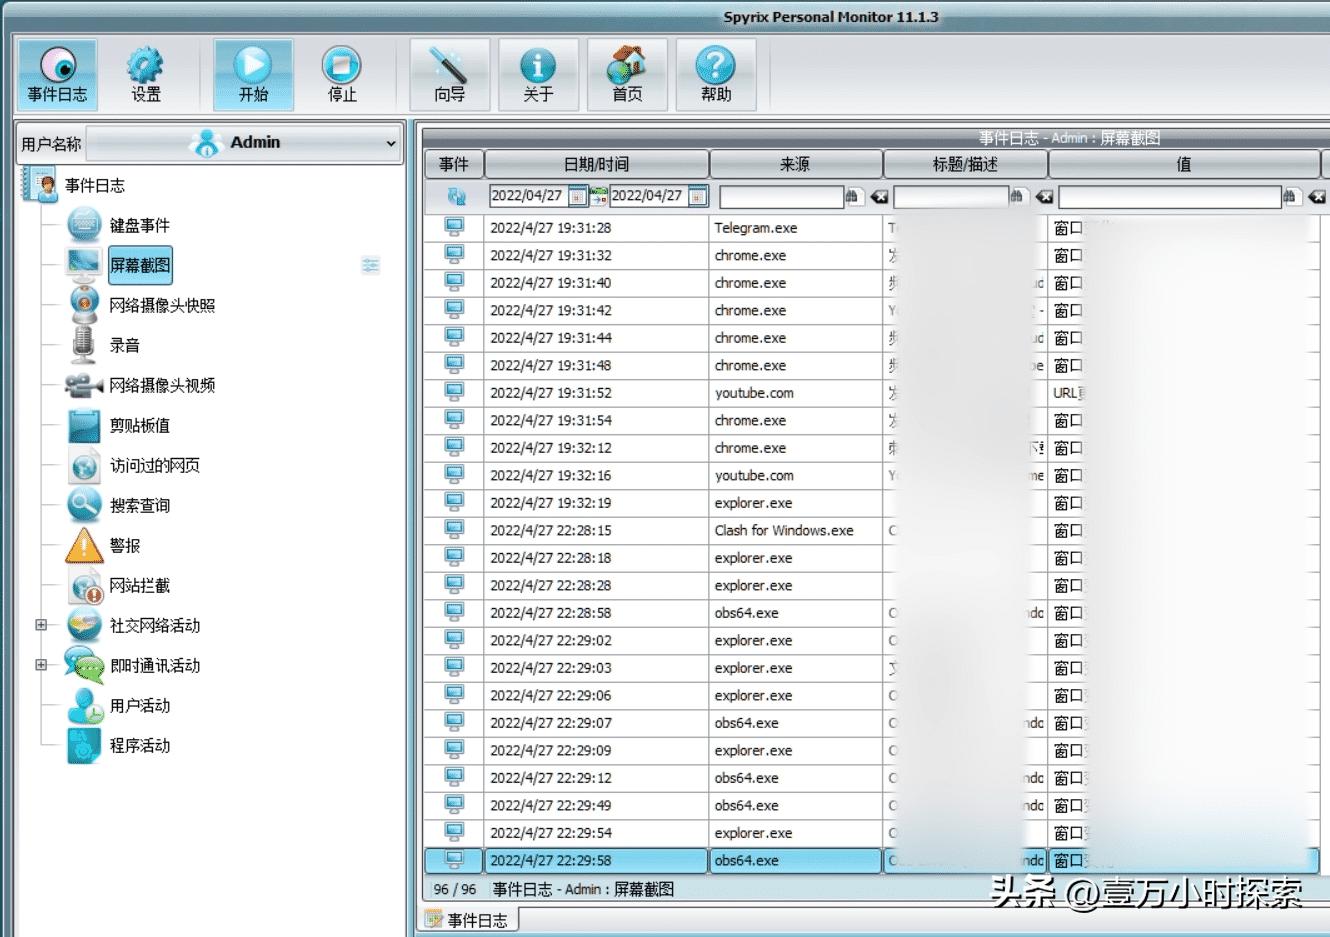Open the start date calendar picker

[577, 196]
